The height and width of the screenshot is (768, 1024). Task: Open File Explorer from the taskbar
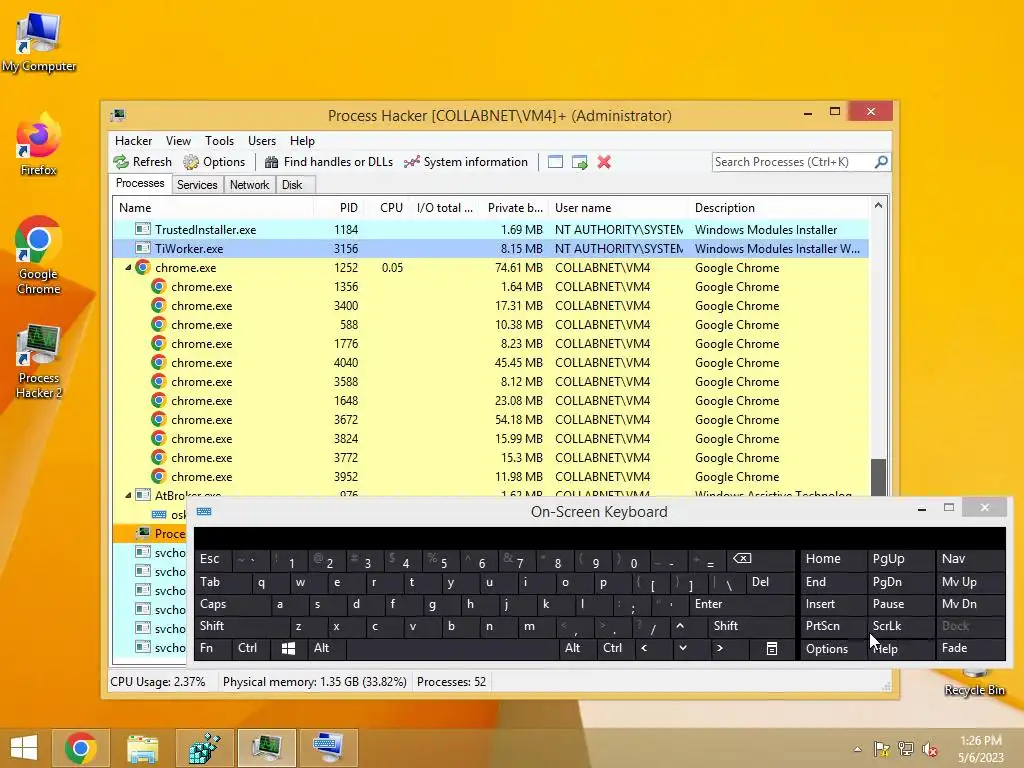142,748
